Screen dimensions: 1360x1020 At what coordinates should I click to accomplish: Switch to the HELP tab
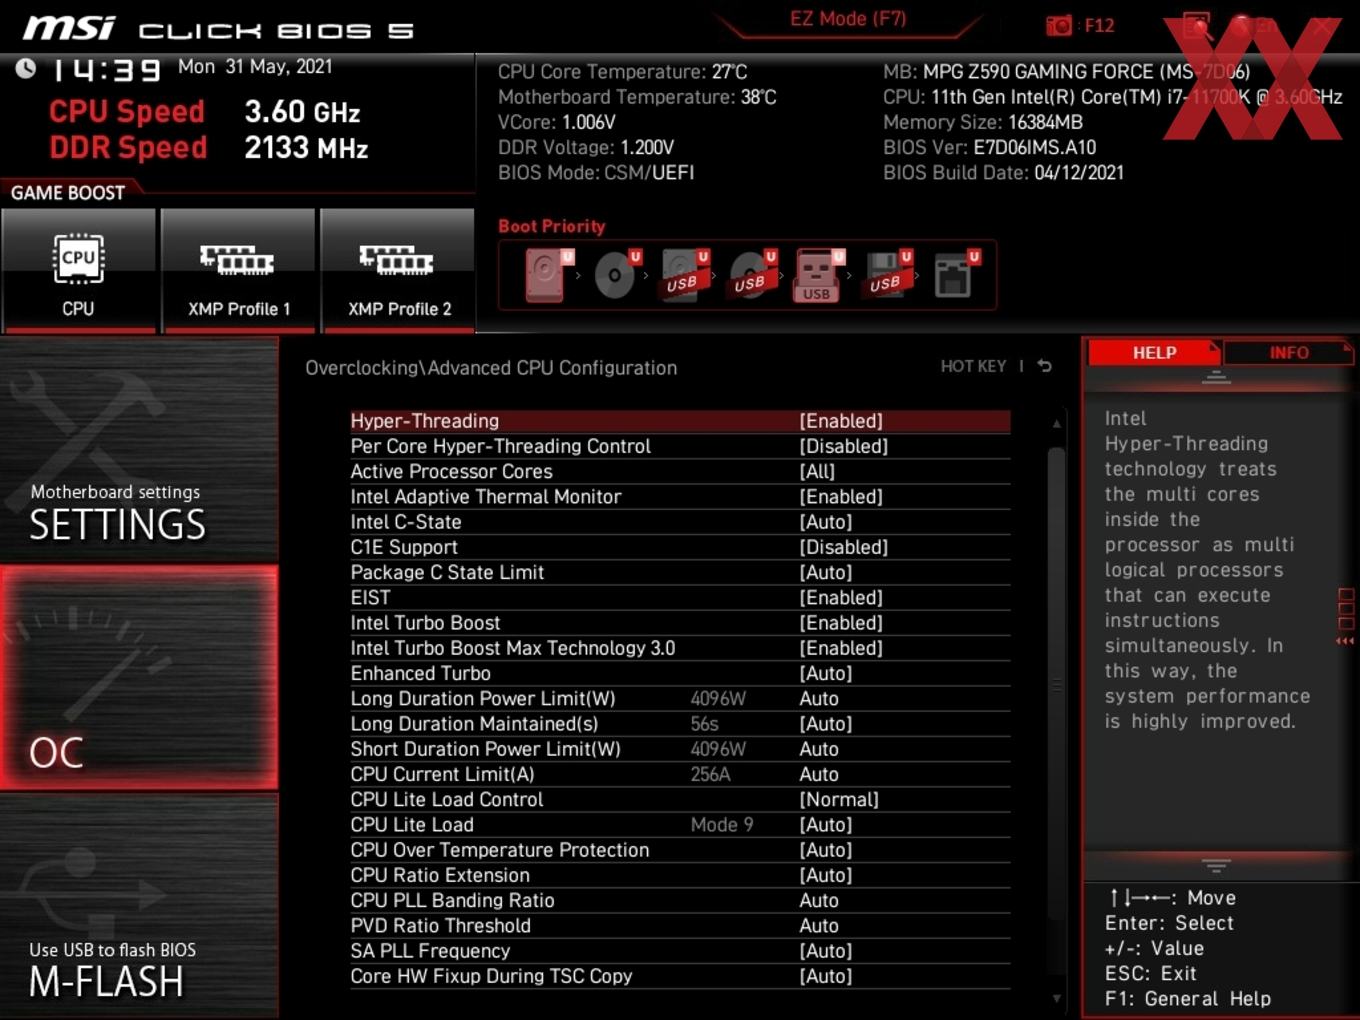coord(1154,353)
